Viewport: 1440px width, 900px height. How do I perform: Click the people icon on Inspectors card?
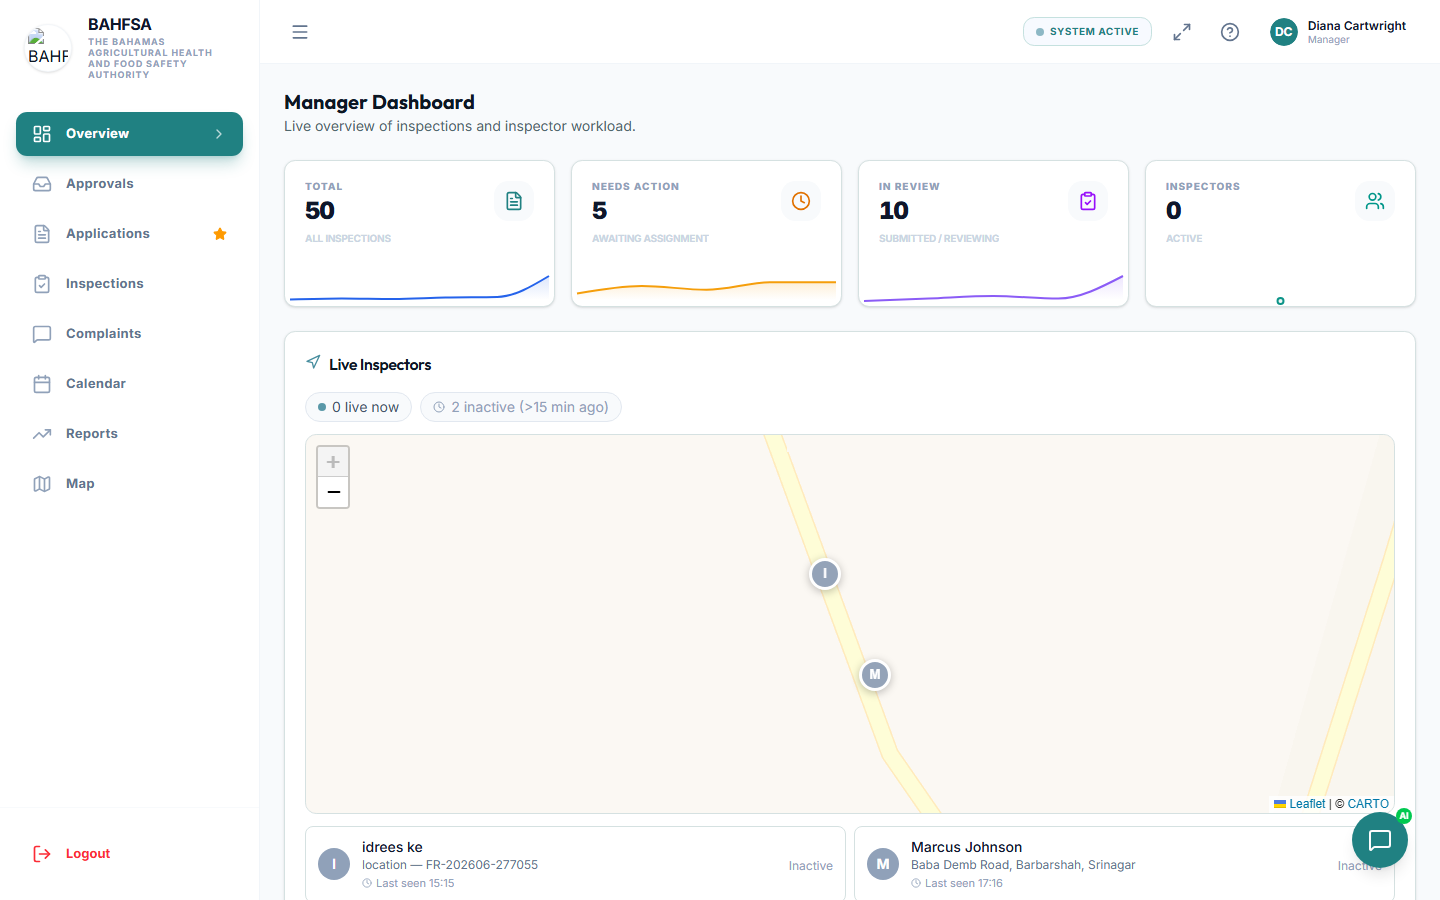1375,201
